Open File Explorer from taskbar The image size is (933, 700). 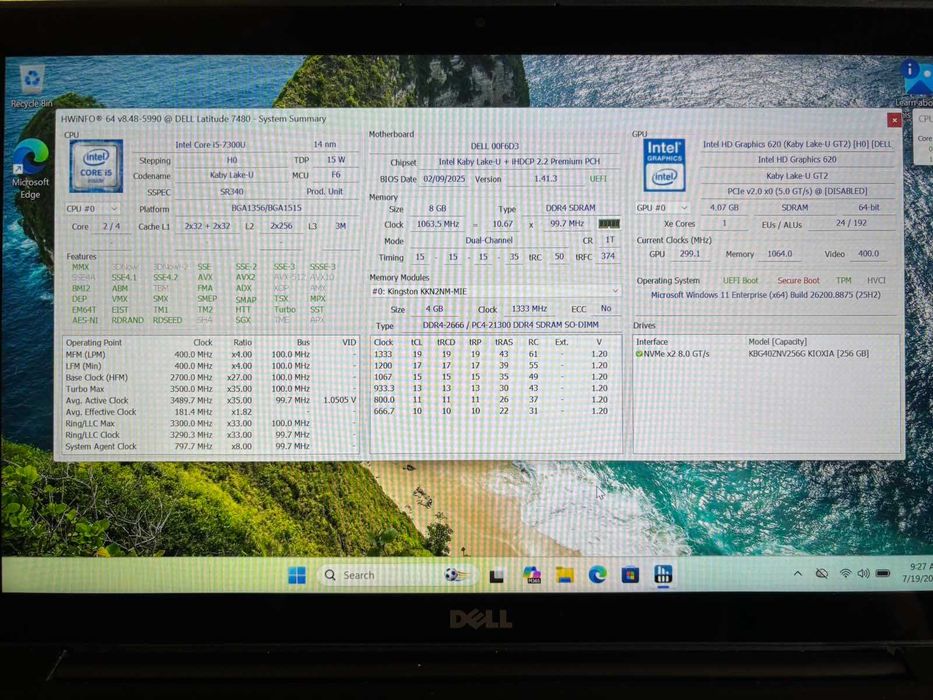(x=565, y=575)
